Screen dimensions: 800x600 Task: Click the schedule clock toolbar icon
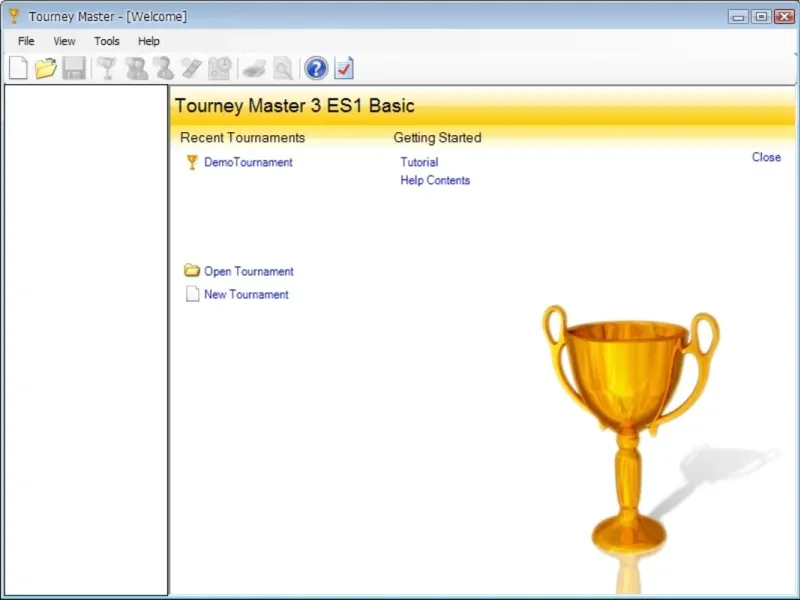[x=220, y=68]
